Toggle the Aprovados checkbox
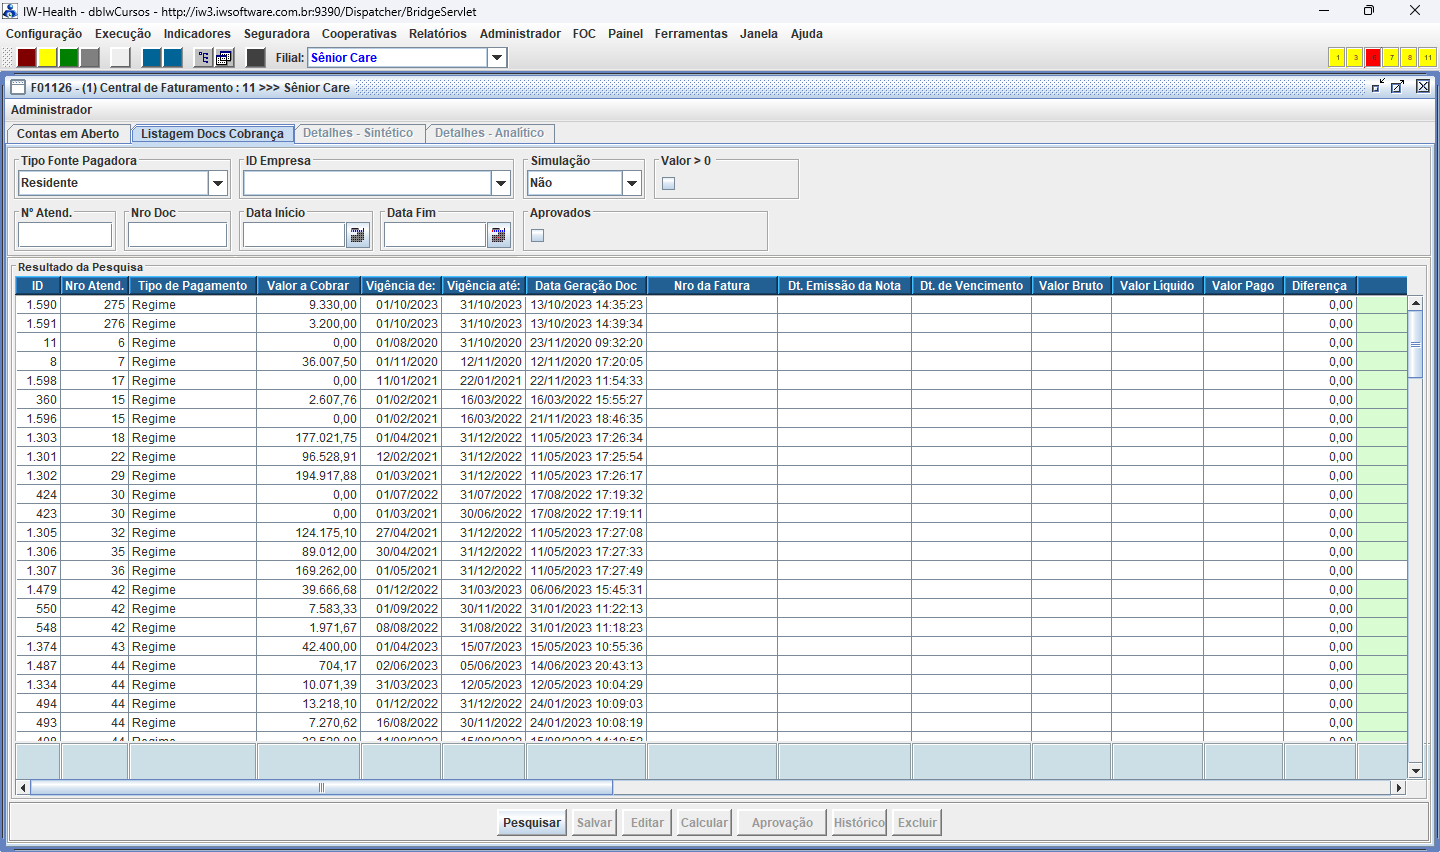Image resolution: width=1440 pixels, height=852 pixels. 538,235
